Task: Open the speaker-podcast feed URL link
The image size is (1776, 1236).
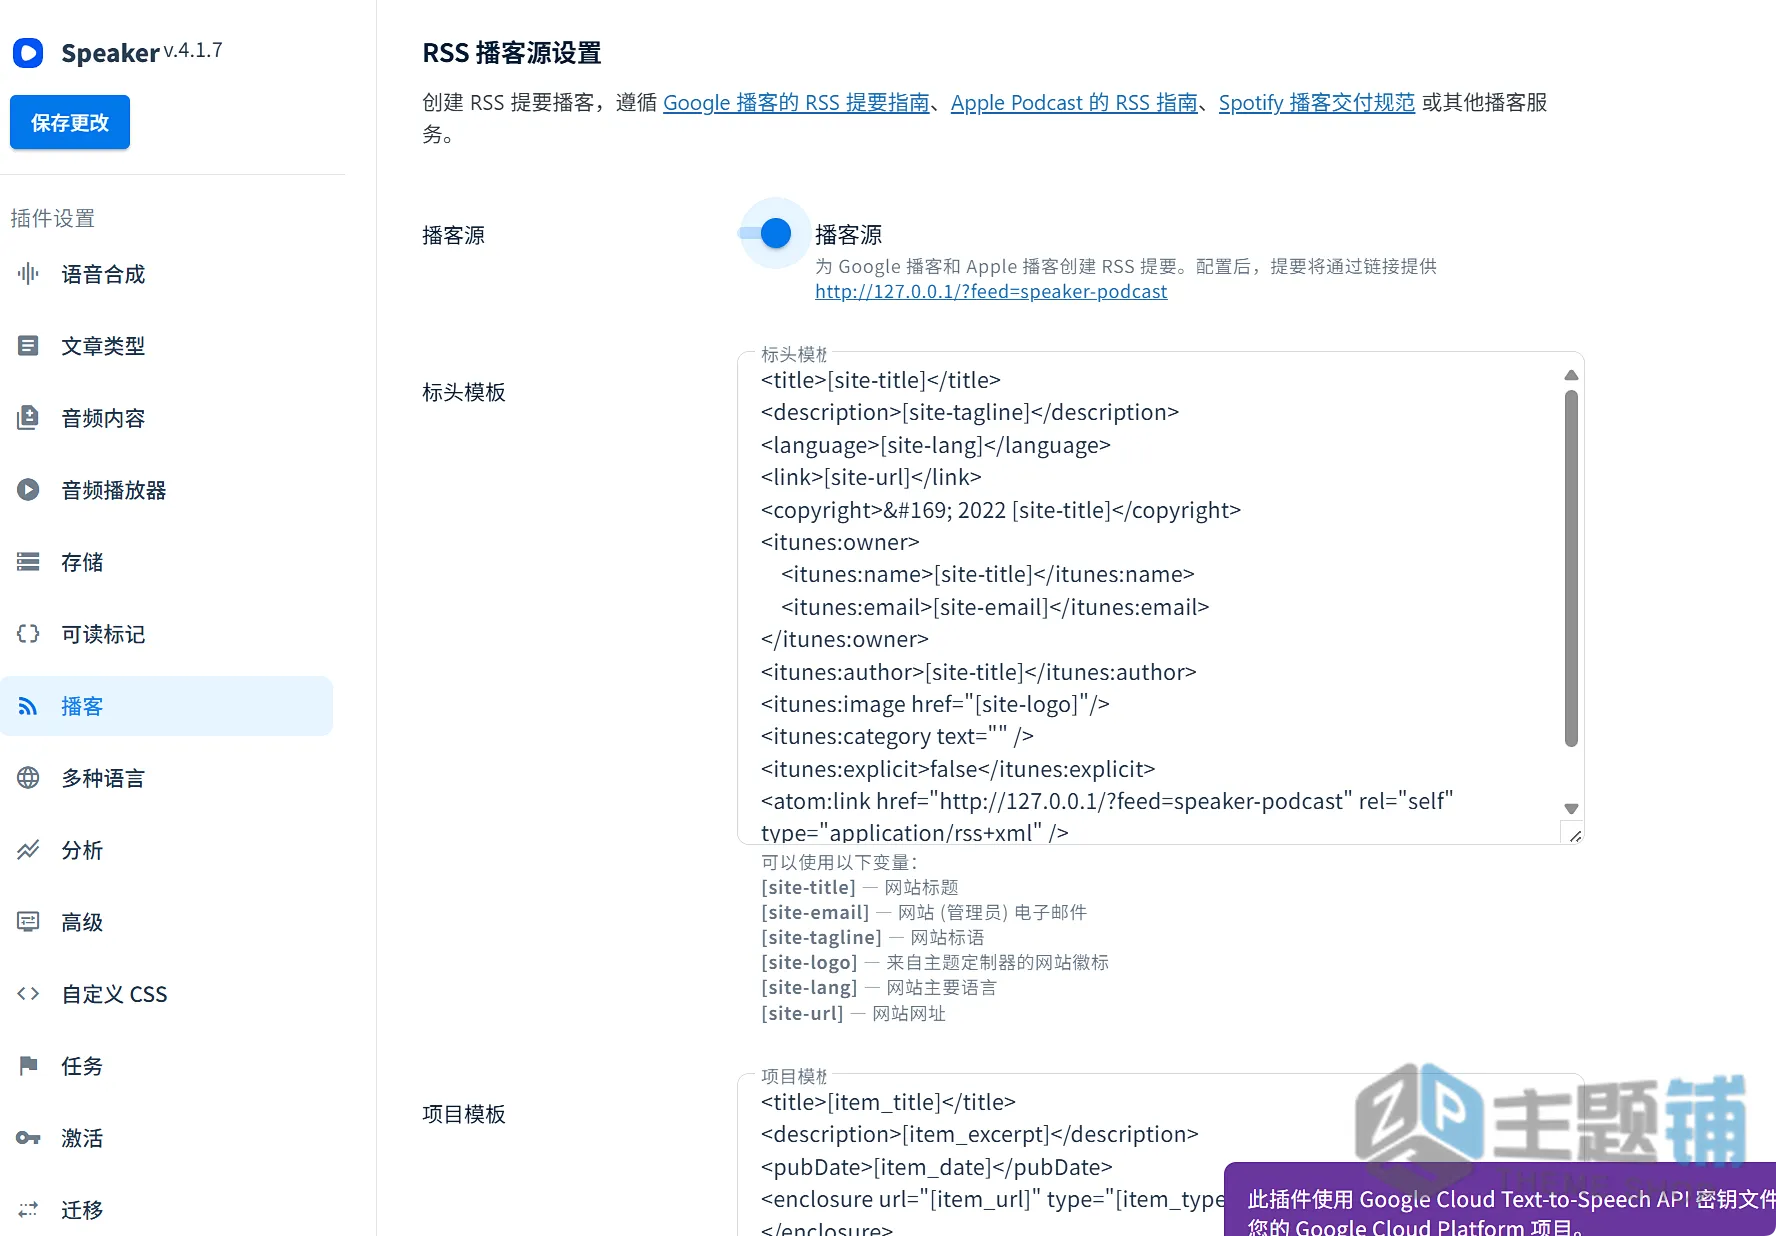Action: click(x=991, y=291)
